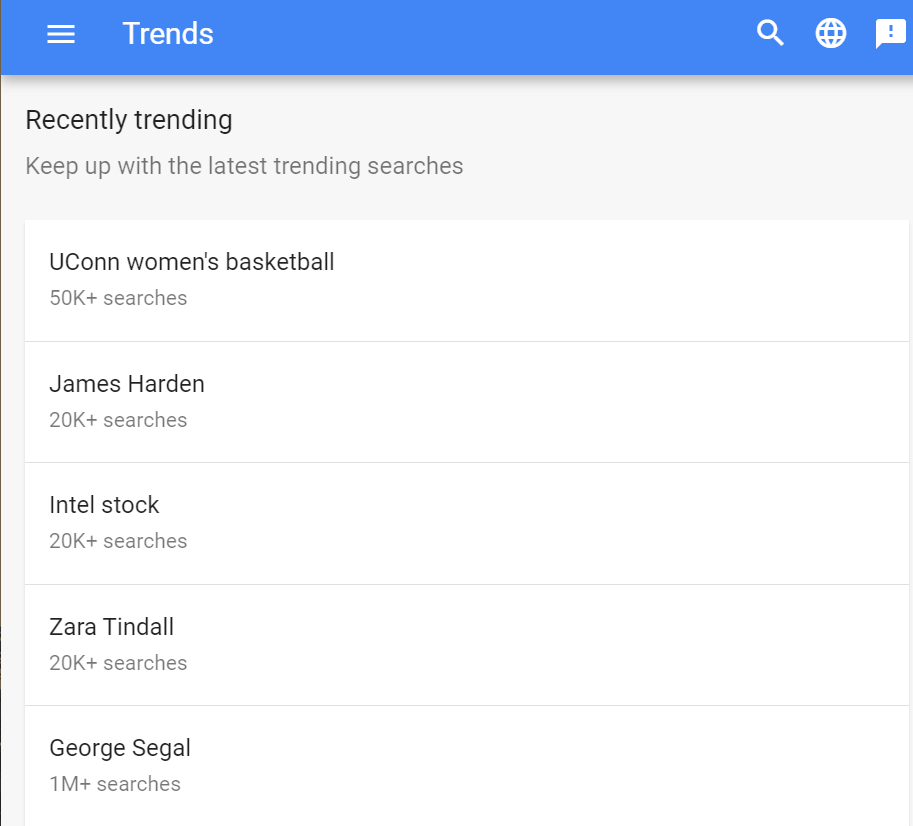Select the George Segal trending item
913x826 pixels.
(x=120, y=748)
